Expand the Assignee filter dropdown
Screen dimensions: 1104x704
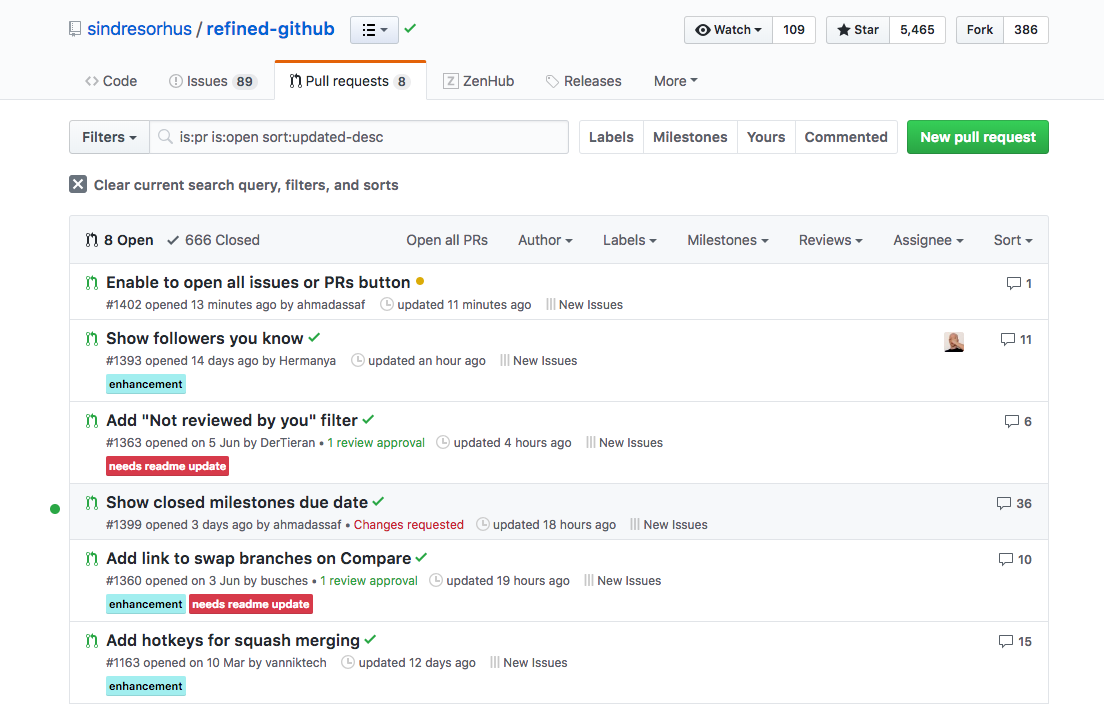click(x=928, y=240)
